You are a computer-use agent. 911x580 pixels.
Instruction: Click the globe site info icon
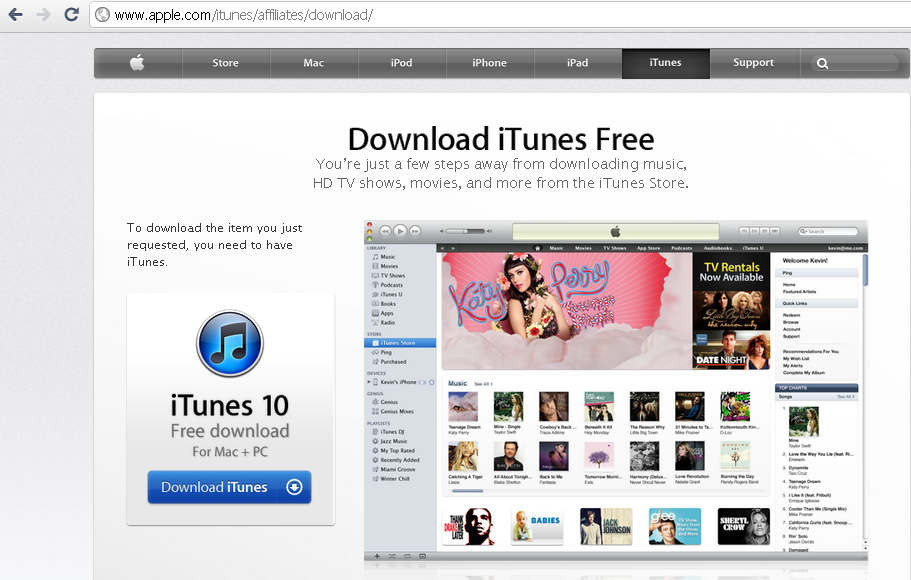coord(102,15)
